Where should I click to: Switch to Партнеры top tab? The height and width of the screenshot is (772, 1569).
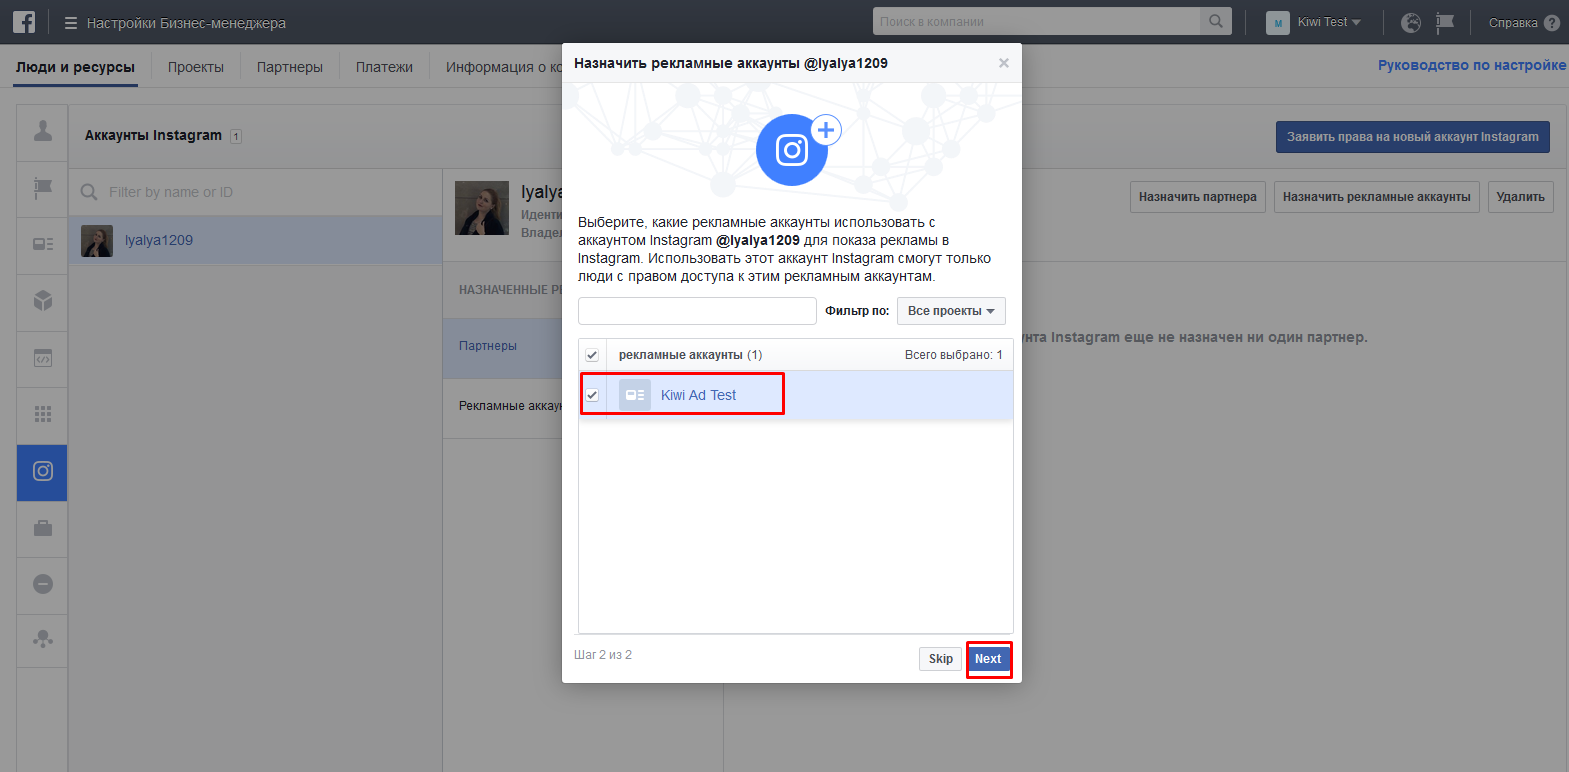coord(290,67)
